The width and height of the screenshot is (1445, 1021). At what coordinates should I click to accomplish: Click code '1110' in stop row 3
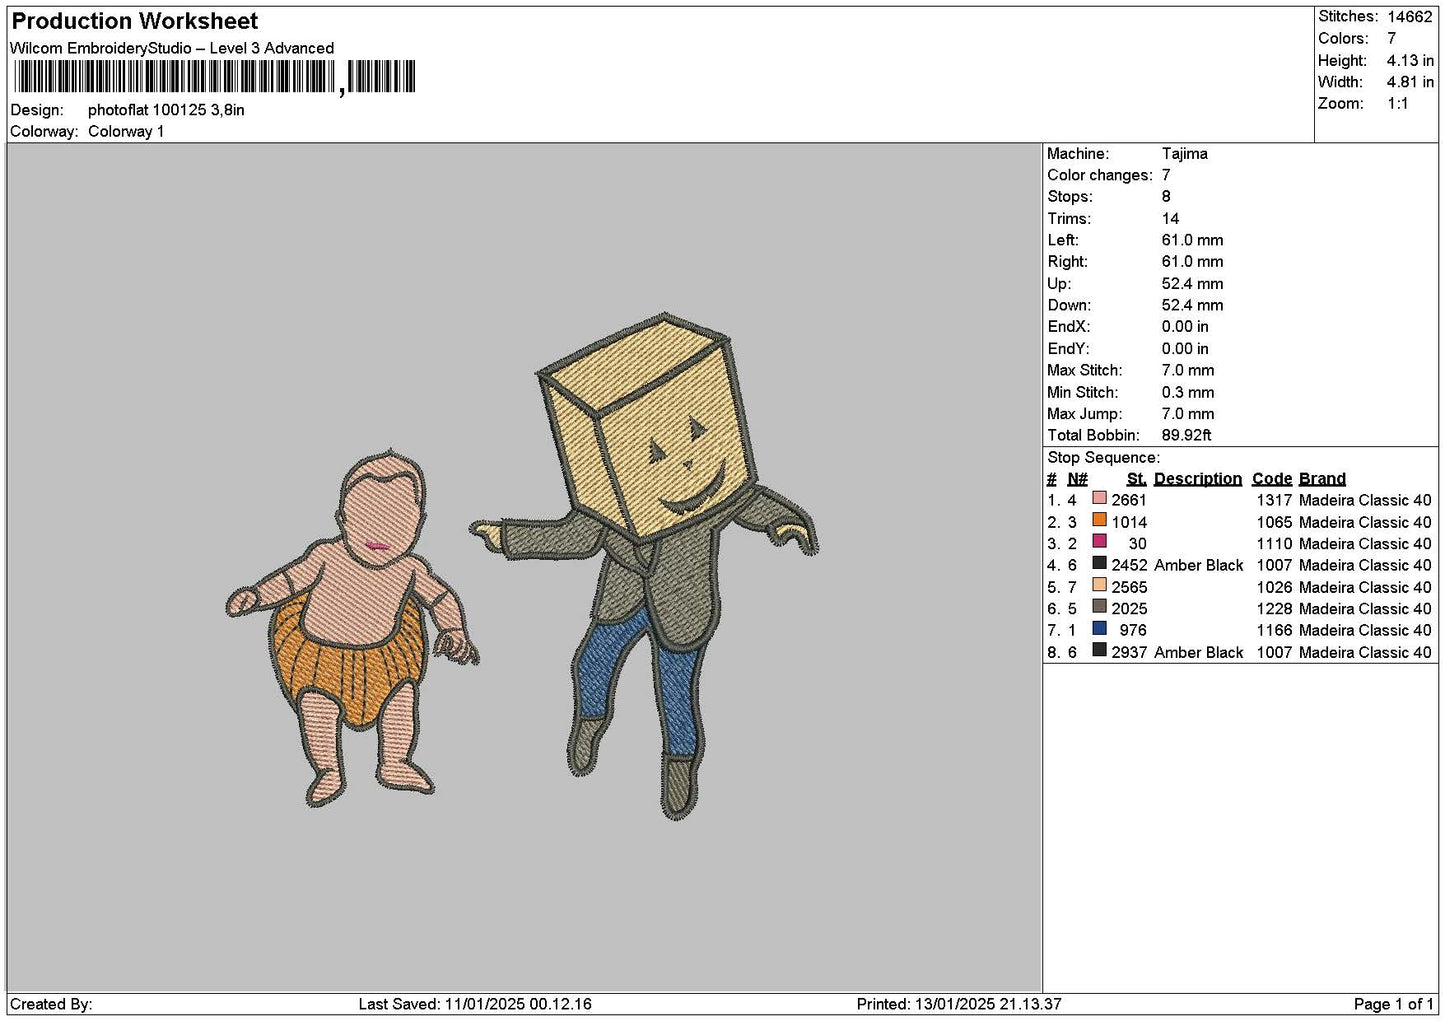pos(1274,544)
